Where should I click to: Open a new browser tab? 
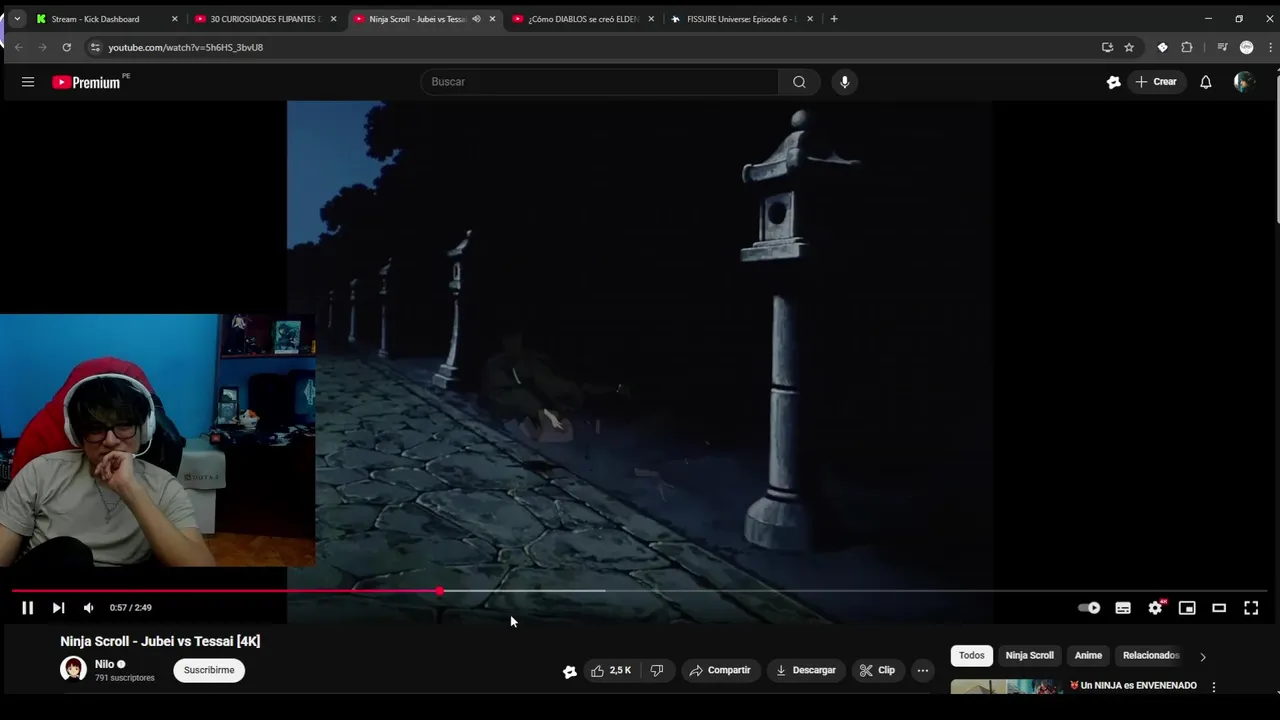[834, 19]
